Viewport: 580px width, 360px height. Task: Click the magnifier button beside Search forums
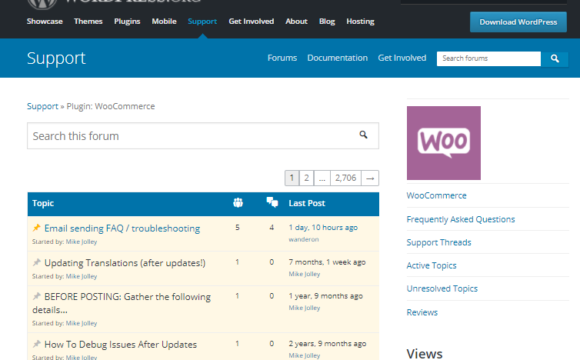point(554,58)
